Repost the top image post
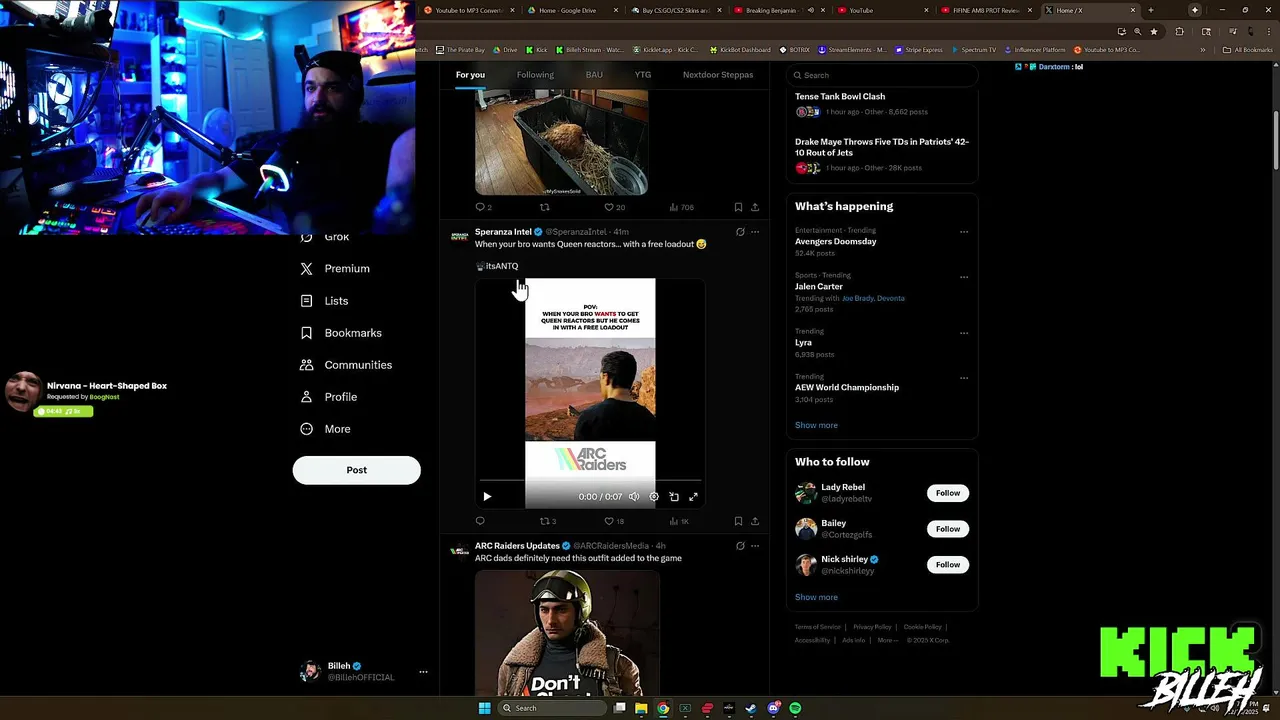The height and width of the screenshot is (720, 1280). tap(545, 207)
